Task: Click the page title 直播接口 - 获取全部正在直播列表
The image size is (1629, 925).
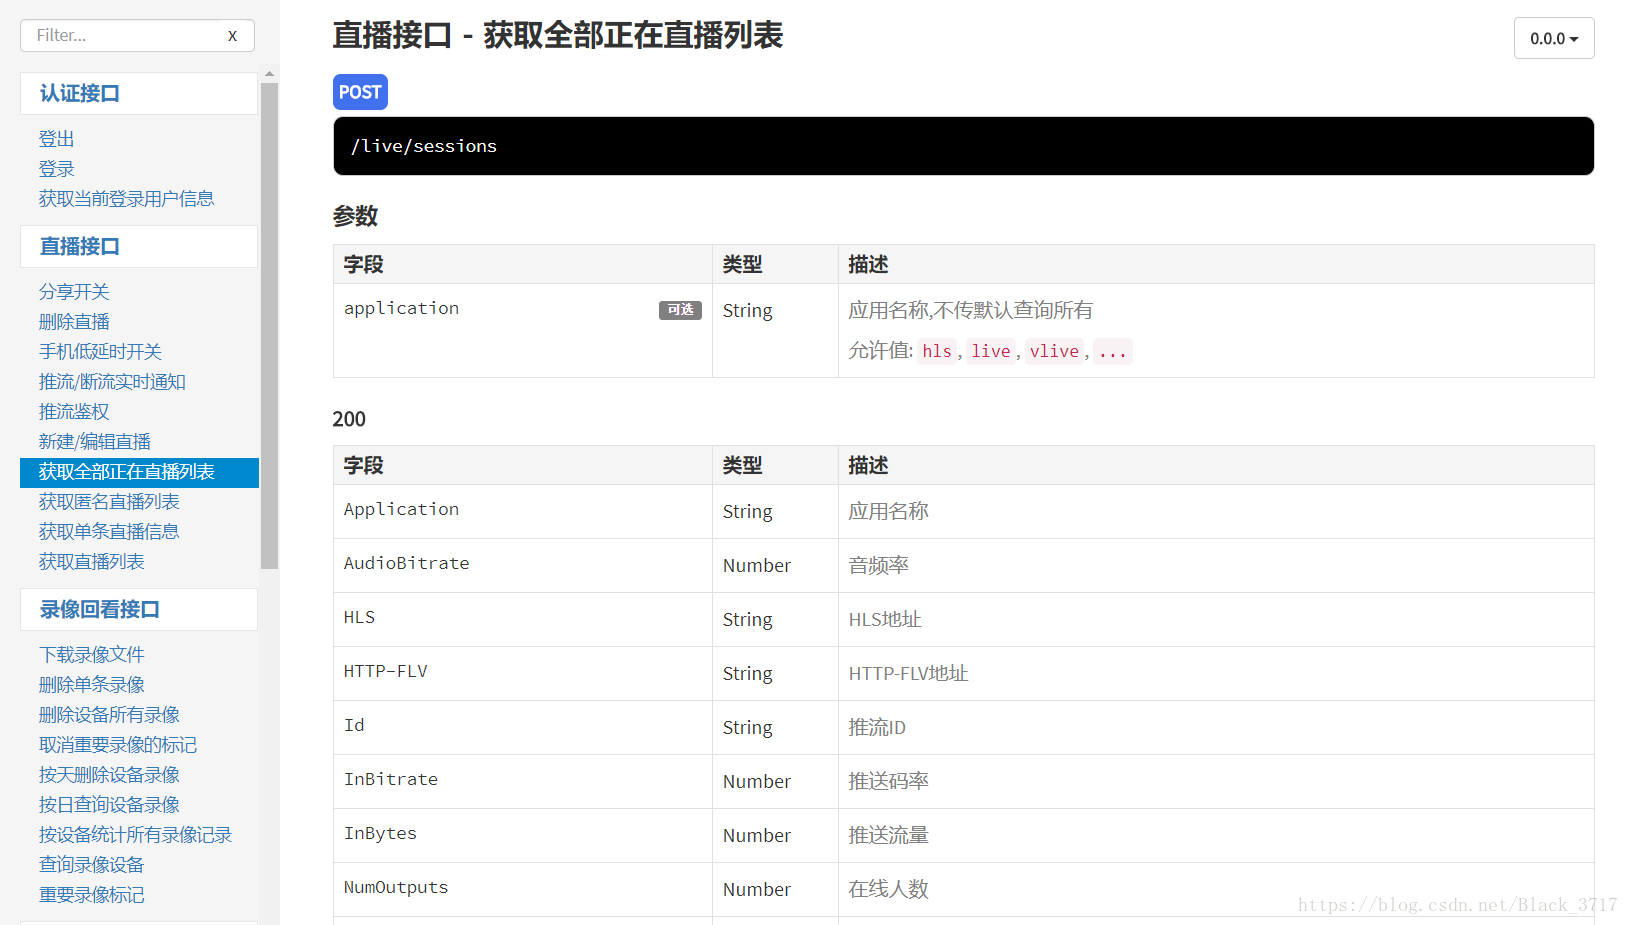Action: [558, 36]
